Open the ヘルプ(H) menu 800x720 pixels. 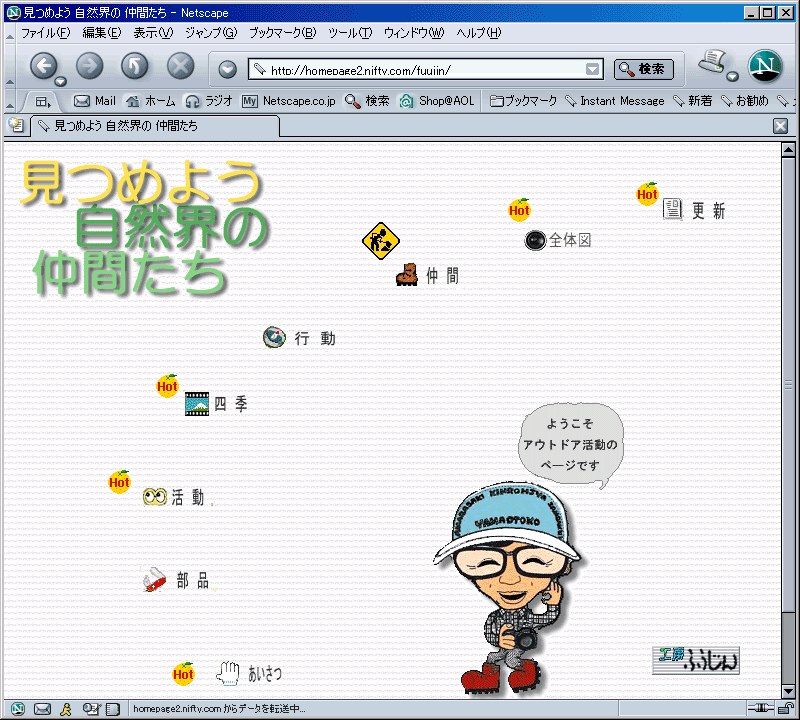click(479, 33)
